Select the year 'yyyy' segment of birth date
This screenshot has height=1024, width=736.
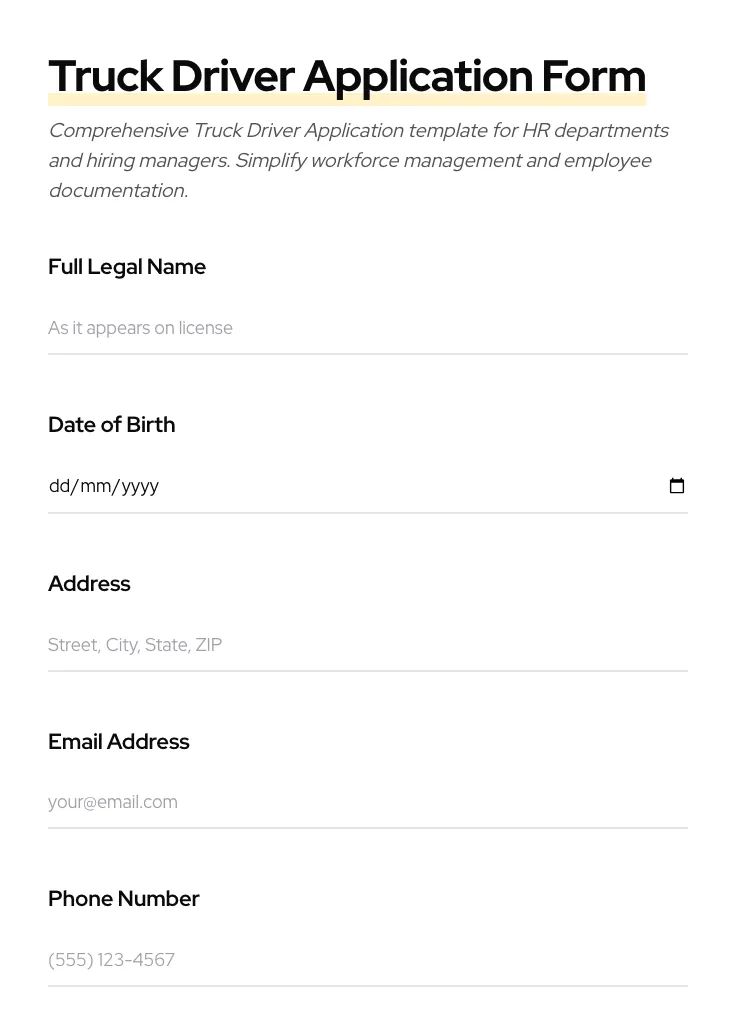point(140,486)
